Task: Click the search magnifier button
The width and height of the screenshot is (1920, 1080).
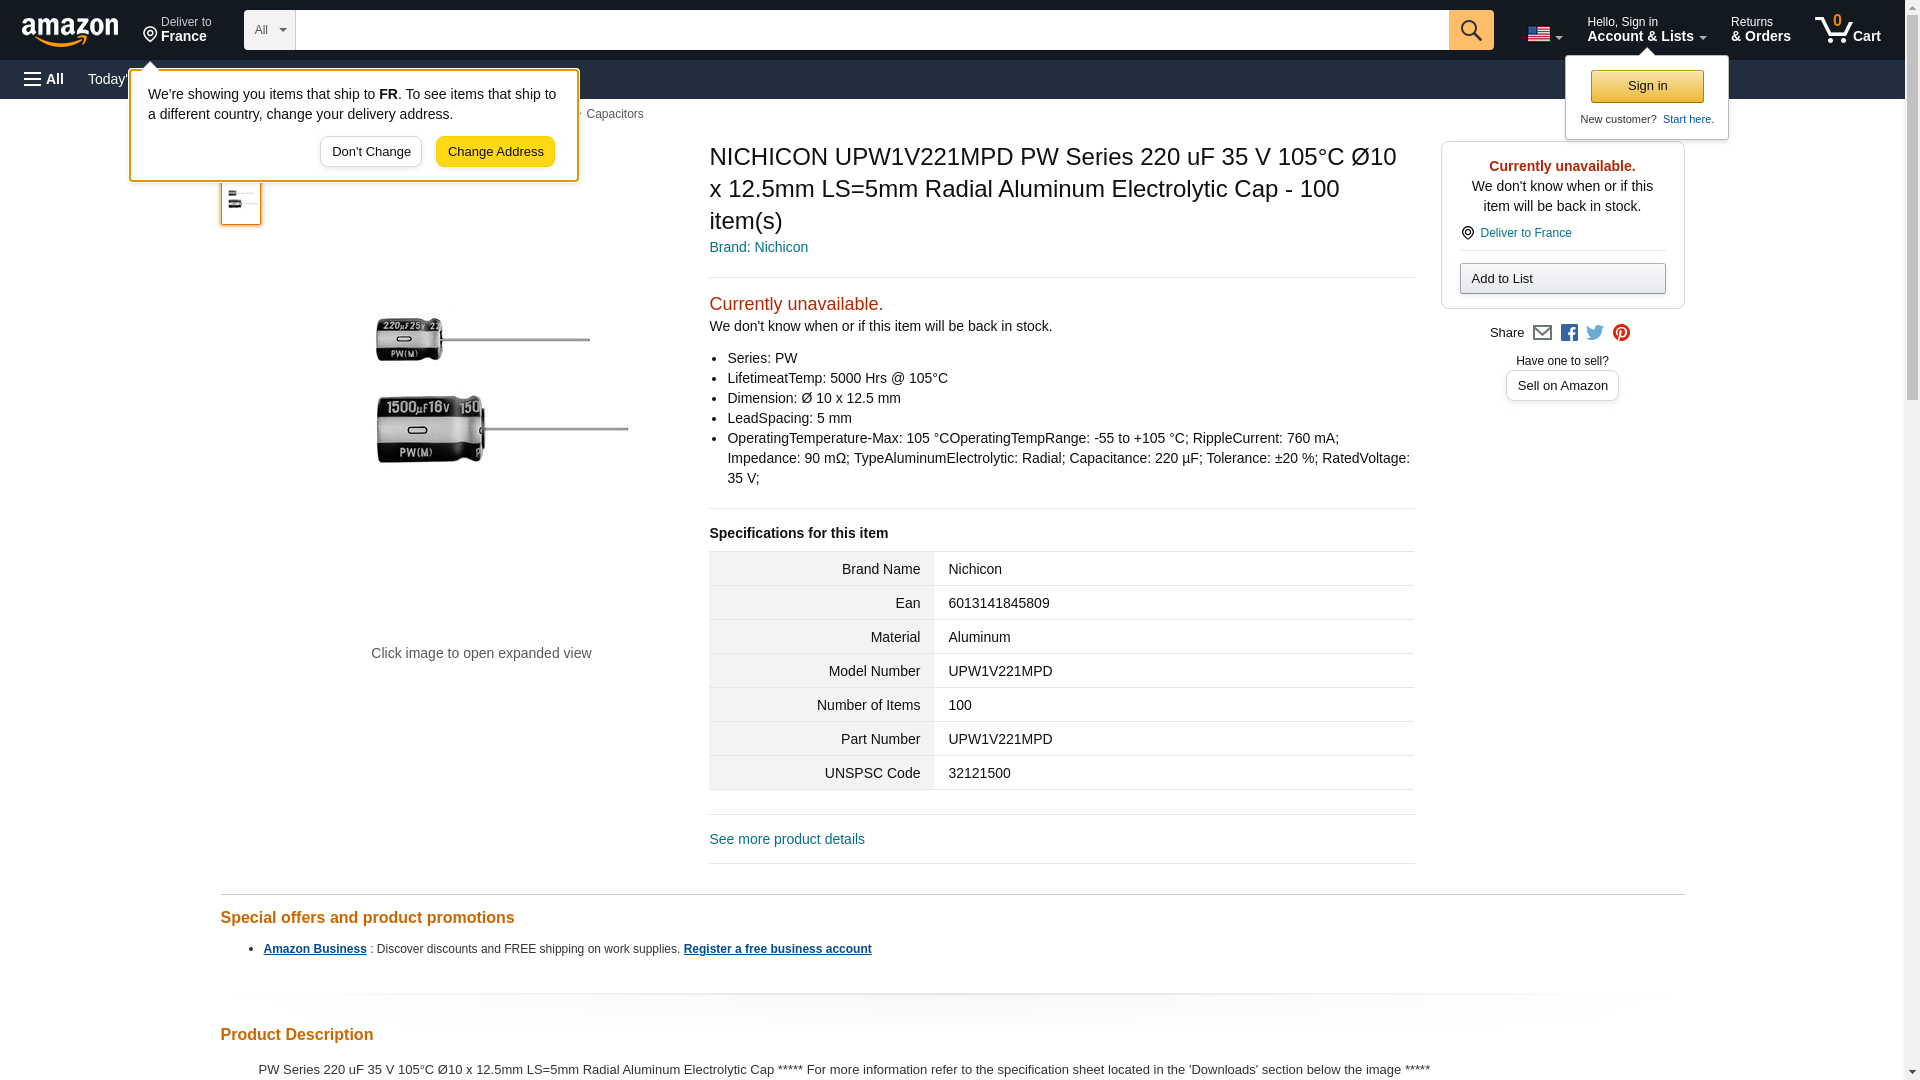Action: pyautogui.click(x=1470, y=30)
